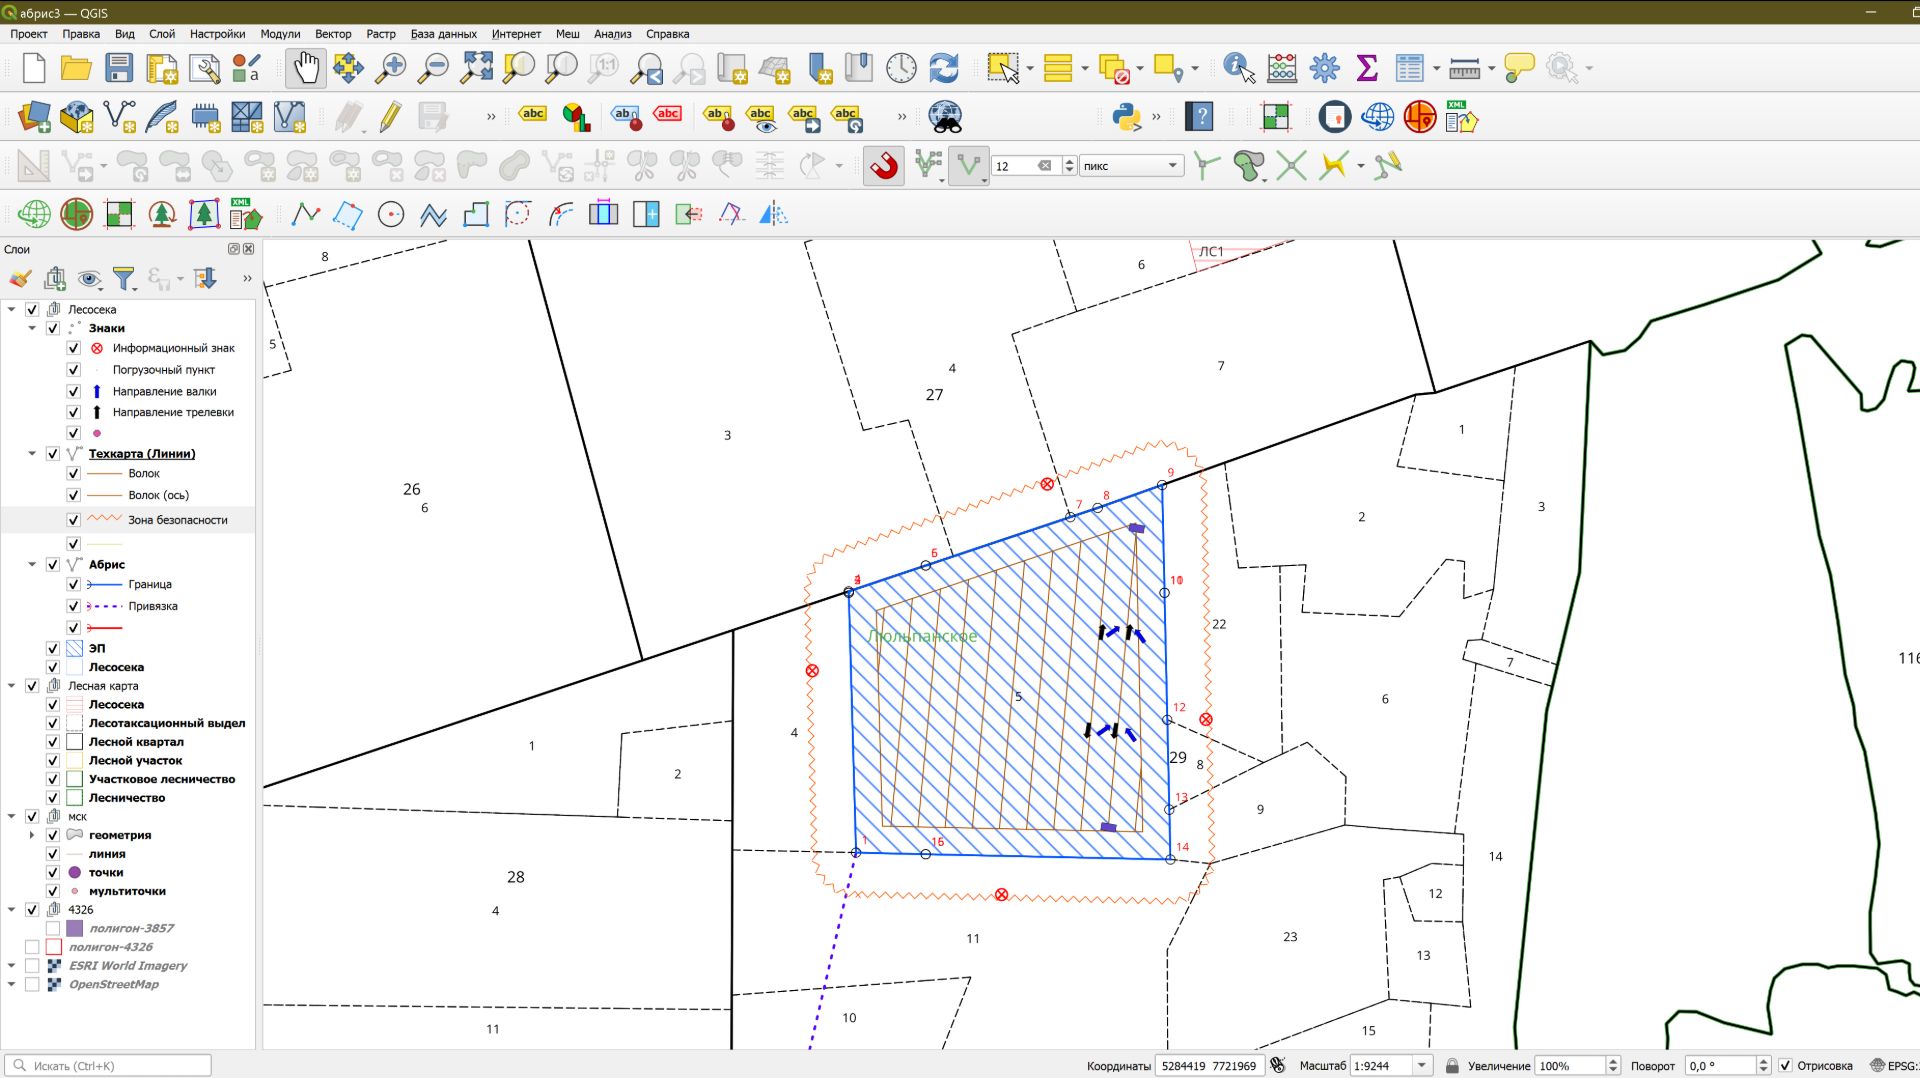Toggle visibility of Информационный знак
Viewport: 1920px width, 1078px height.
73,348
